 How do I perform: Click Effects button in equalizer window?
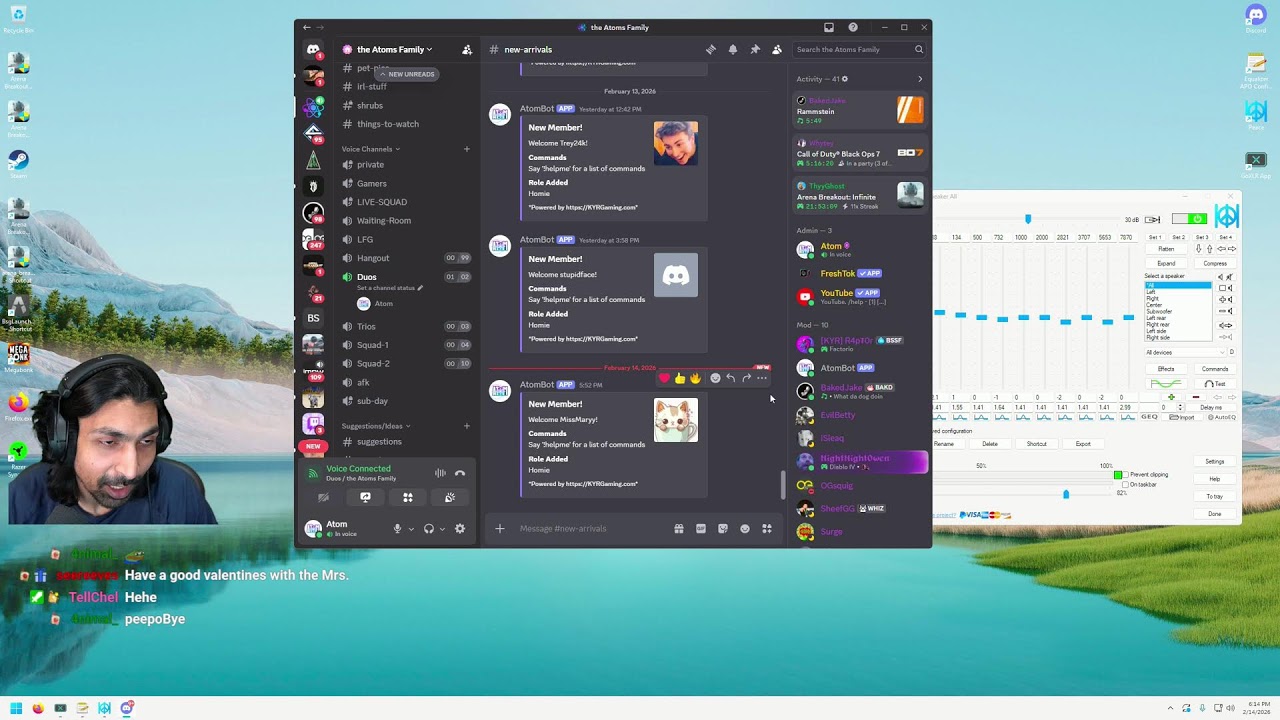tap(1166, 369)
